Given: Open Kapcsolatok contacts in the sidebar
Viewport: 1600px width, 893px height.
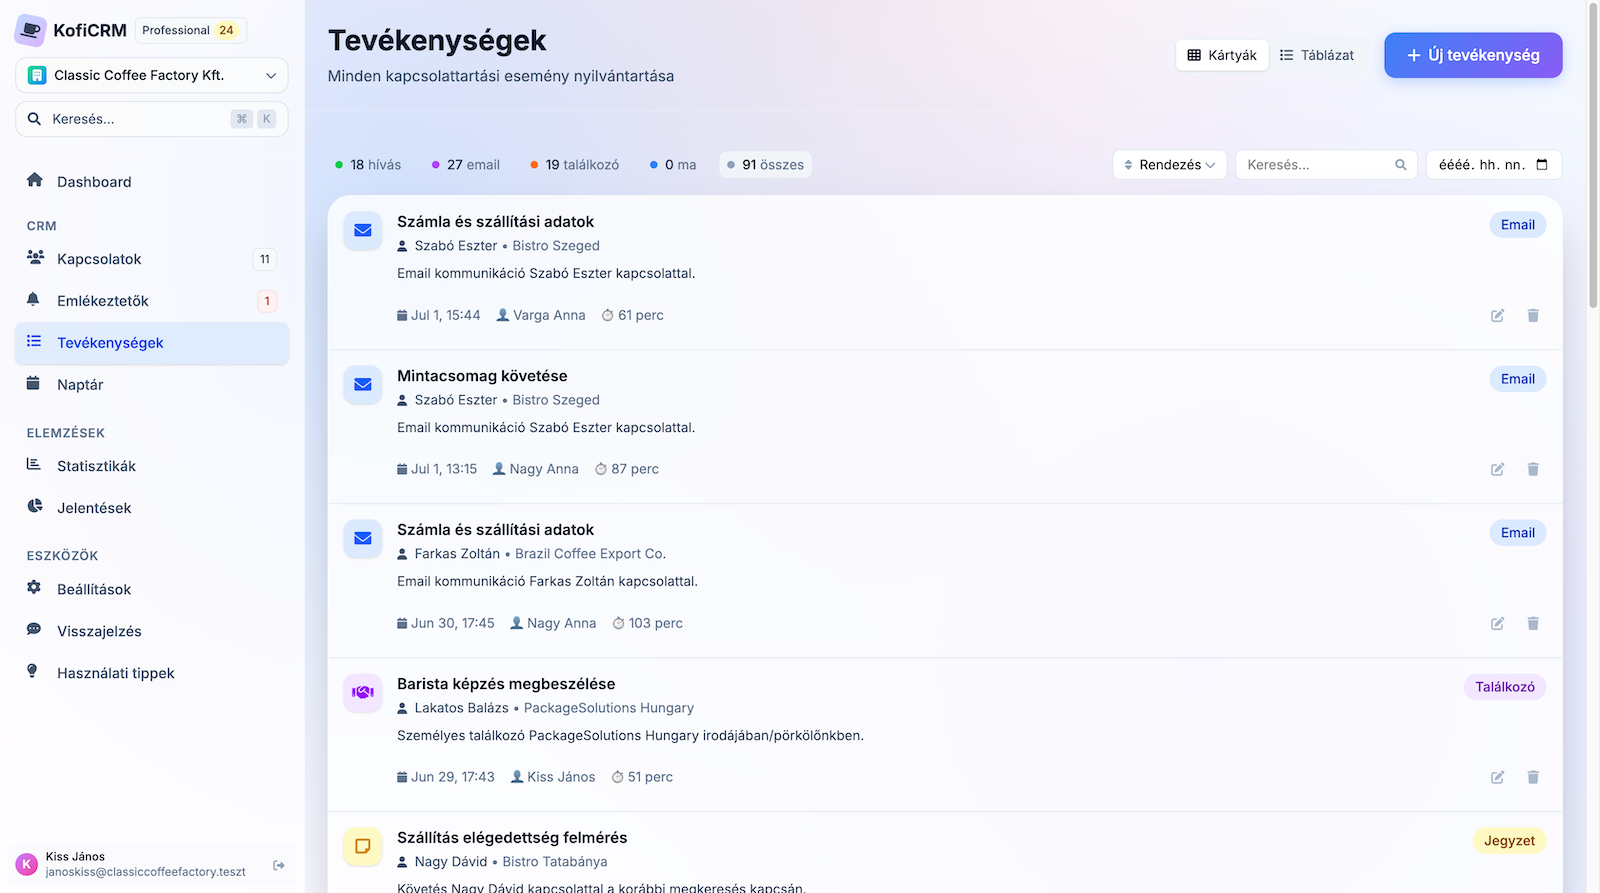Looking at the screenshot, I should tap(152, 259).
